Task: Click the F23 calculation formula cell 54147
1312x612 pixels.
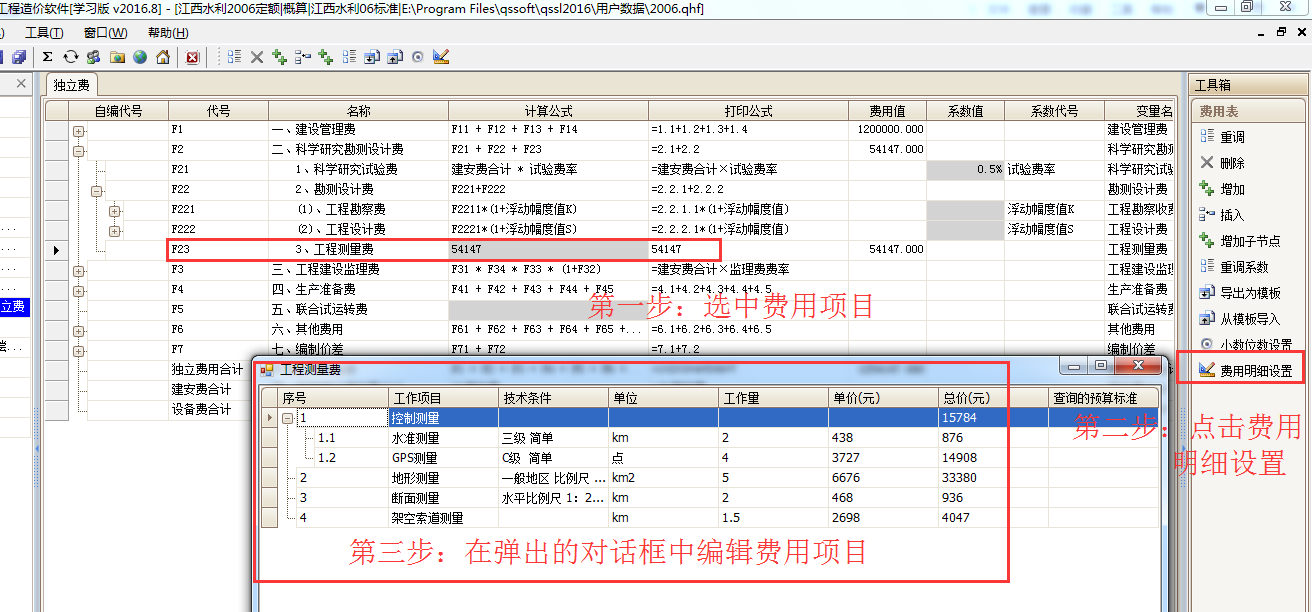Action: tap(546, 249)
